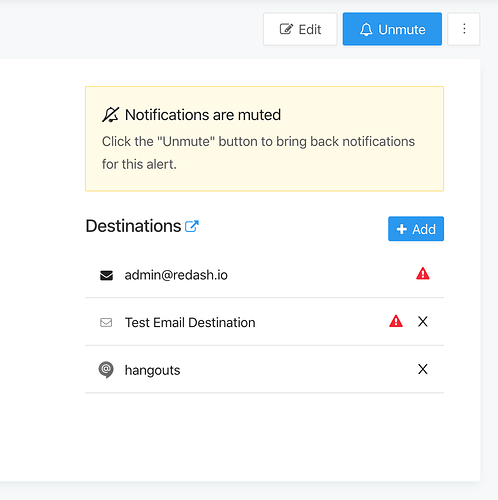498x500 pixels.
Task: Click outlined mail icon of Test Email Destination
Action: click(106, 323)
